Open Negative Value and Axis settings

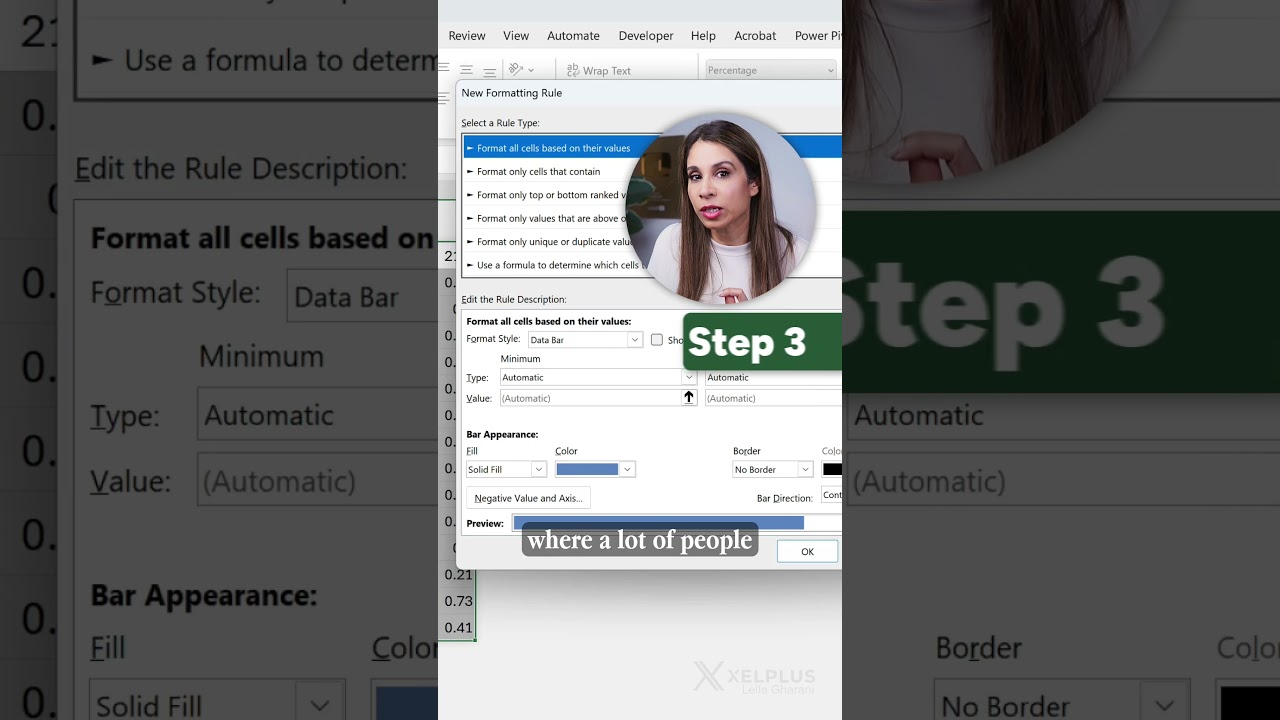(528, 497)
